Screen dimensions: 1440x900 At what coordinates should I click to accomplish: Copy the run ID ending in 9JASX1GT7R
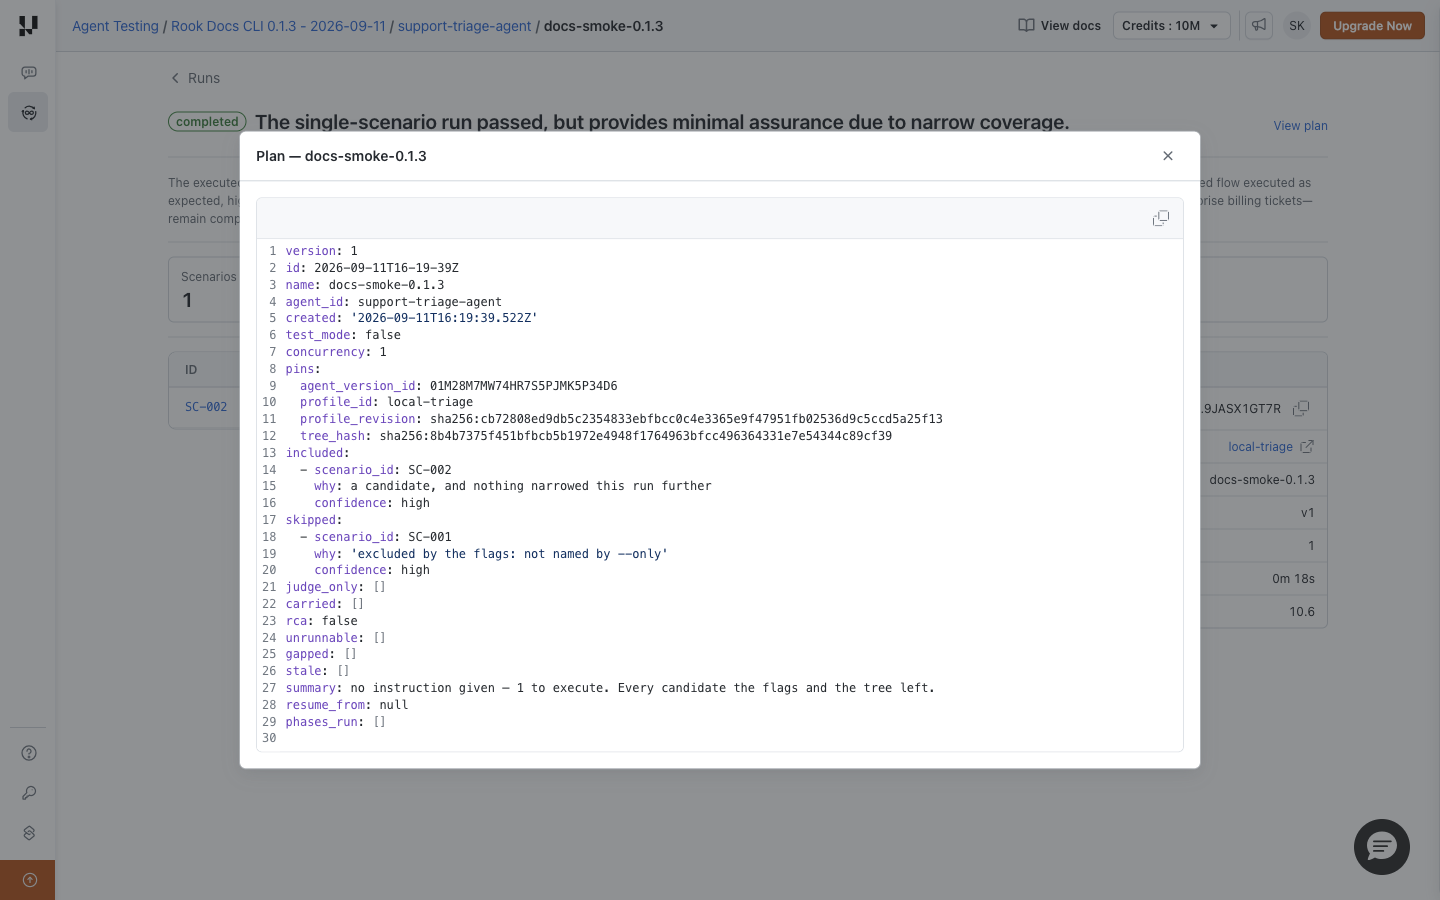point(1301,408)
